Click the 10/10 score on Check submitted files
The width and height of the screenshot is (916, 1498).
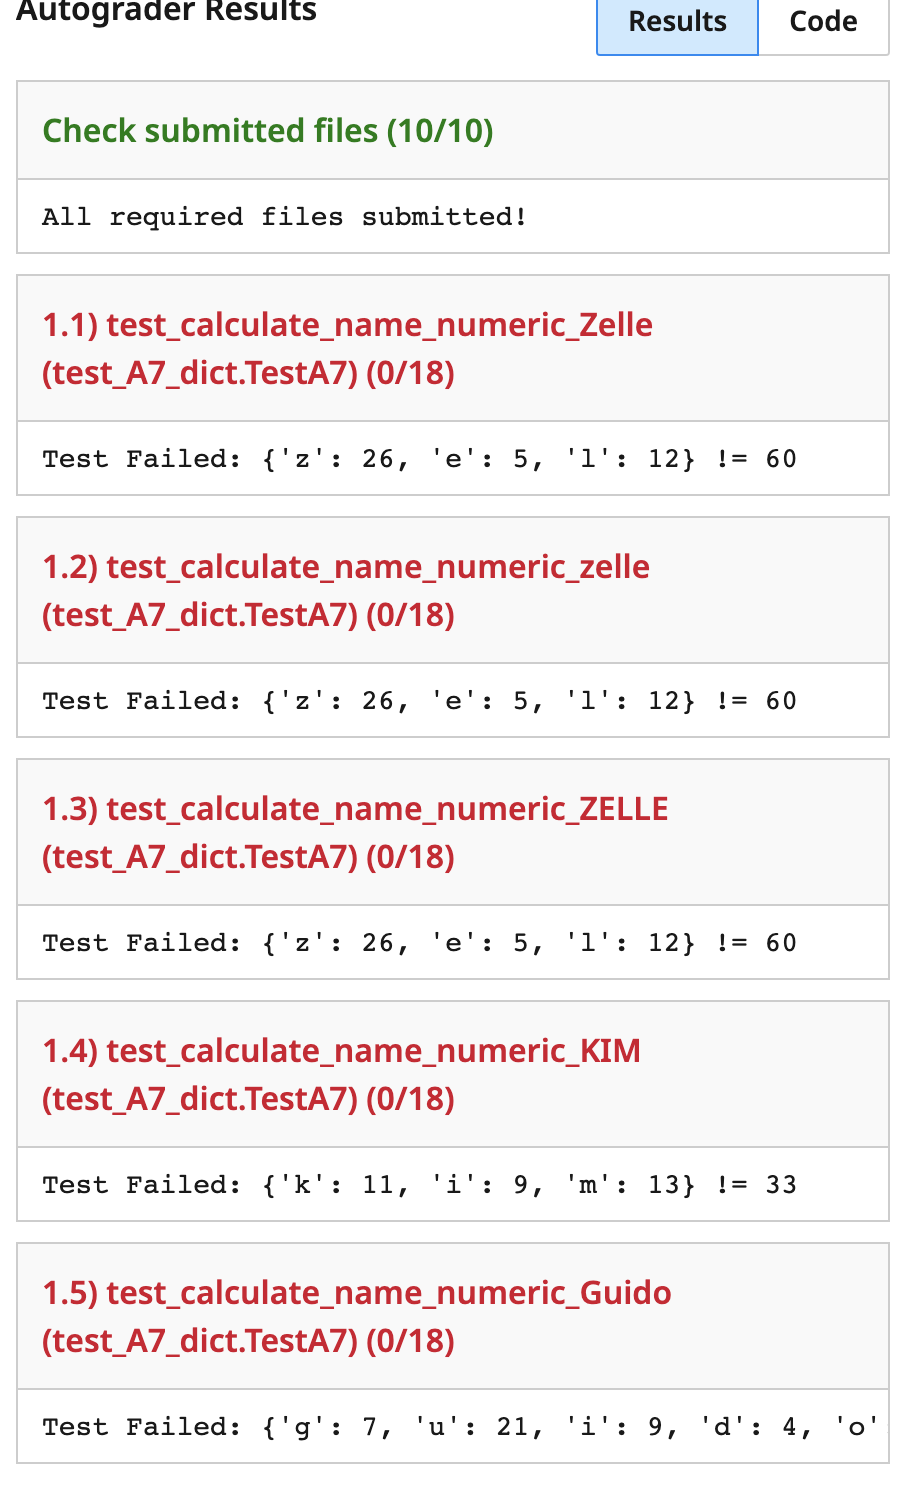click(440, 130)
